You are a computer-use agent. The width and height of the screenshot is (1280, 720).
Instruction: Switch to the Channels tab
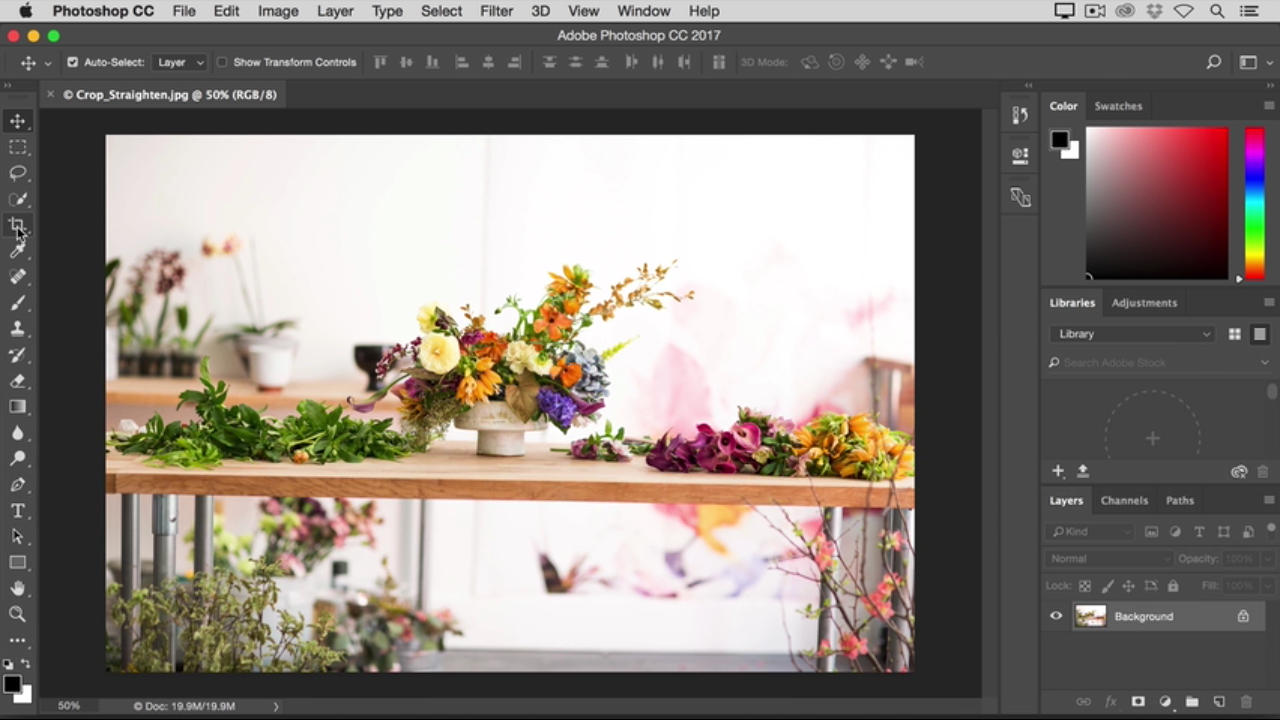[x=1124, y=500]
